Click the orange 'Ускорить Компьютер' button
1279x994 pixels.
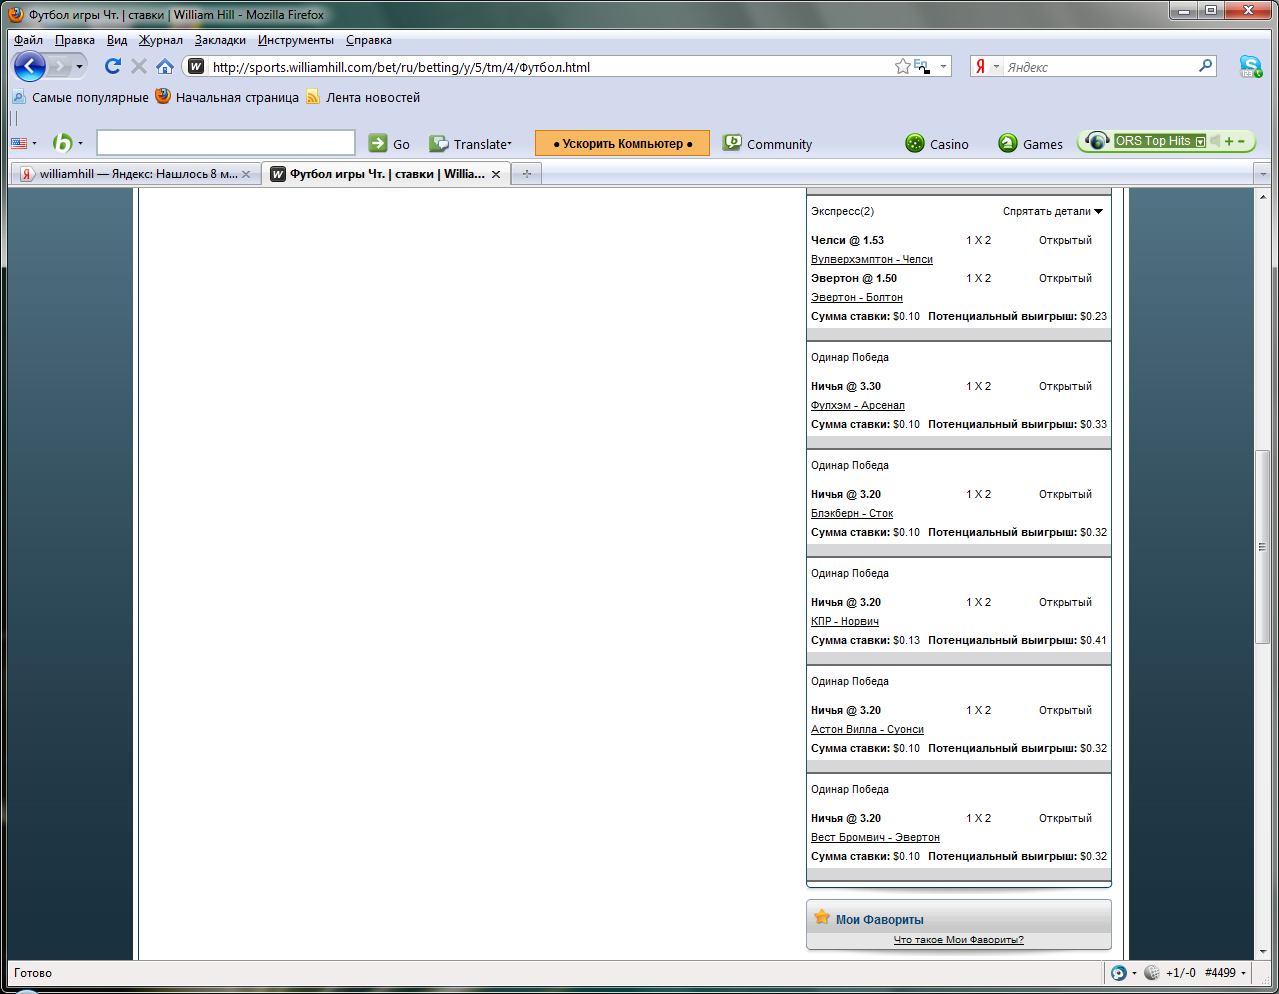[622, 143]
